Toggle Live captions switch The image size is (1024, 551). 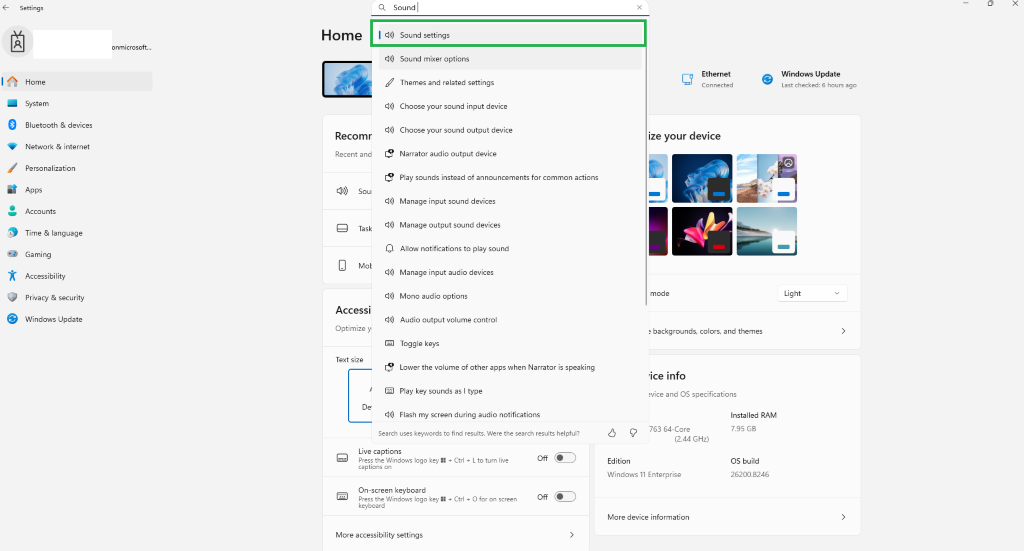point(565,458)
